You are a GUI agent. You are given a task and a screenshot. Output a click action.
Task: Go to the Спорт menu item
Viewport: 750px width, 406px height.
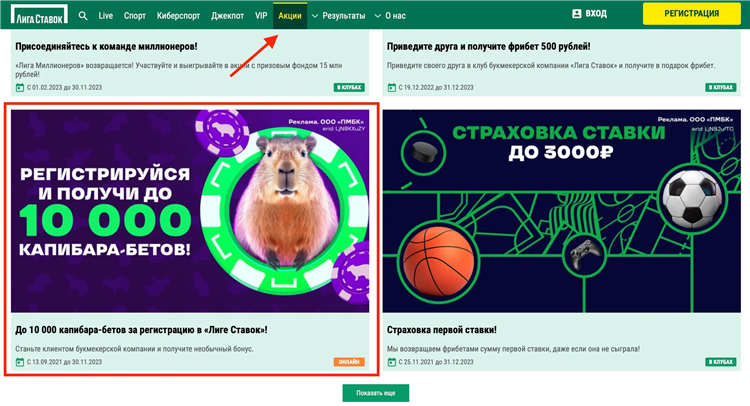135,16
